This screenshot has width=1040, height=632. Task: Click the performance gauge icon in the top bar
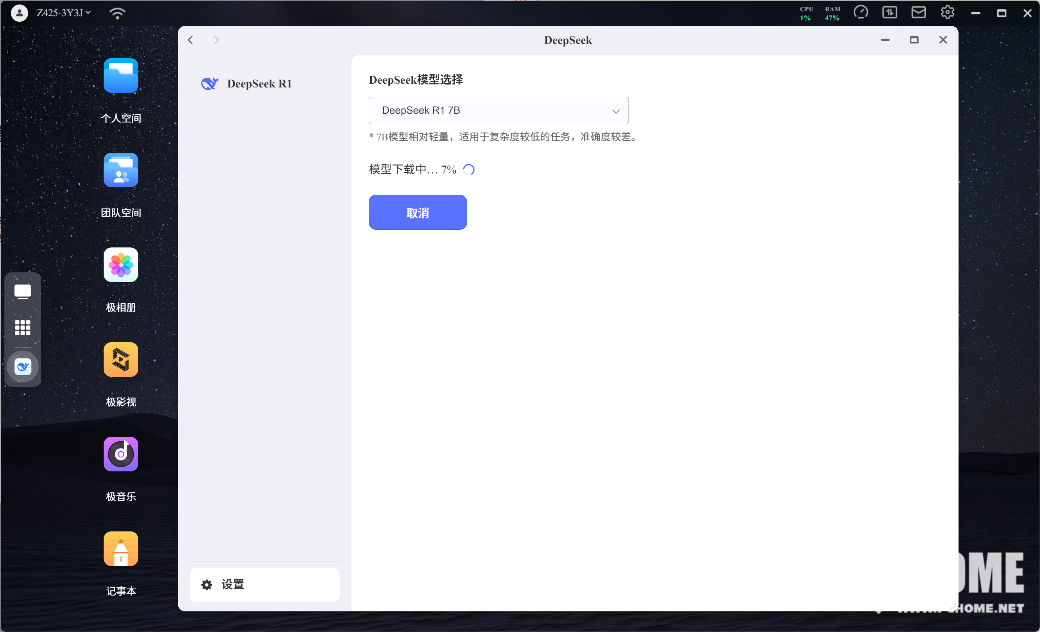tap(861, 13)
